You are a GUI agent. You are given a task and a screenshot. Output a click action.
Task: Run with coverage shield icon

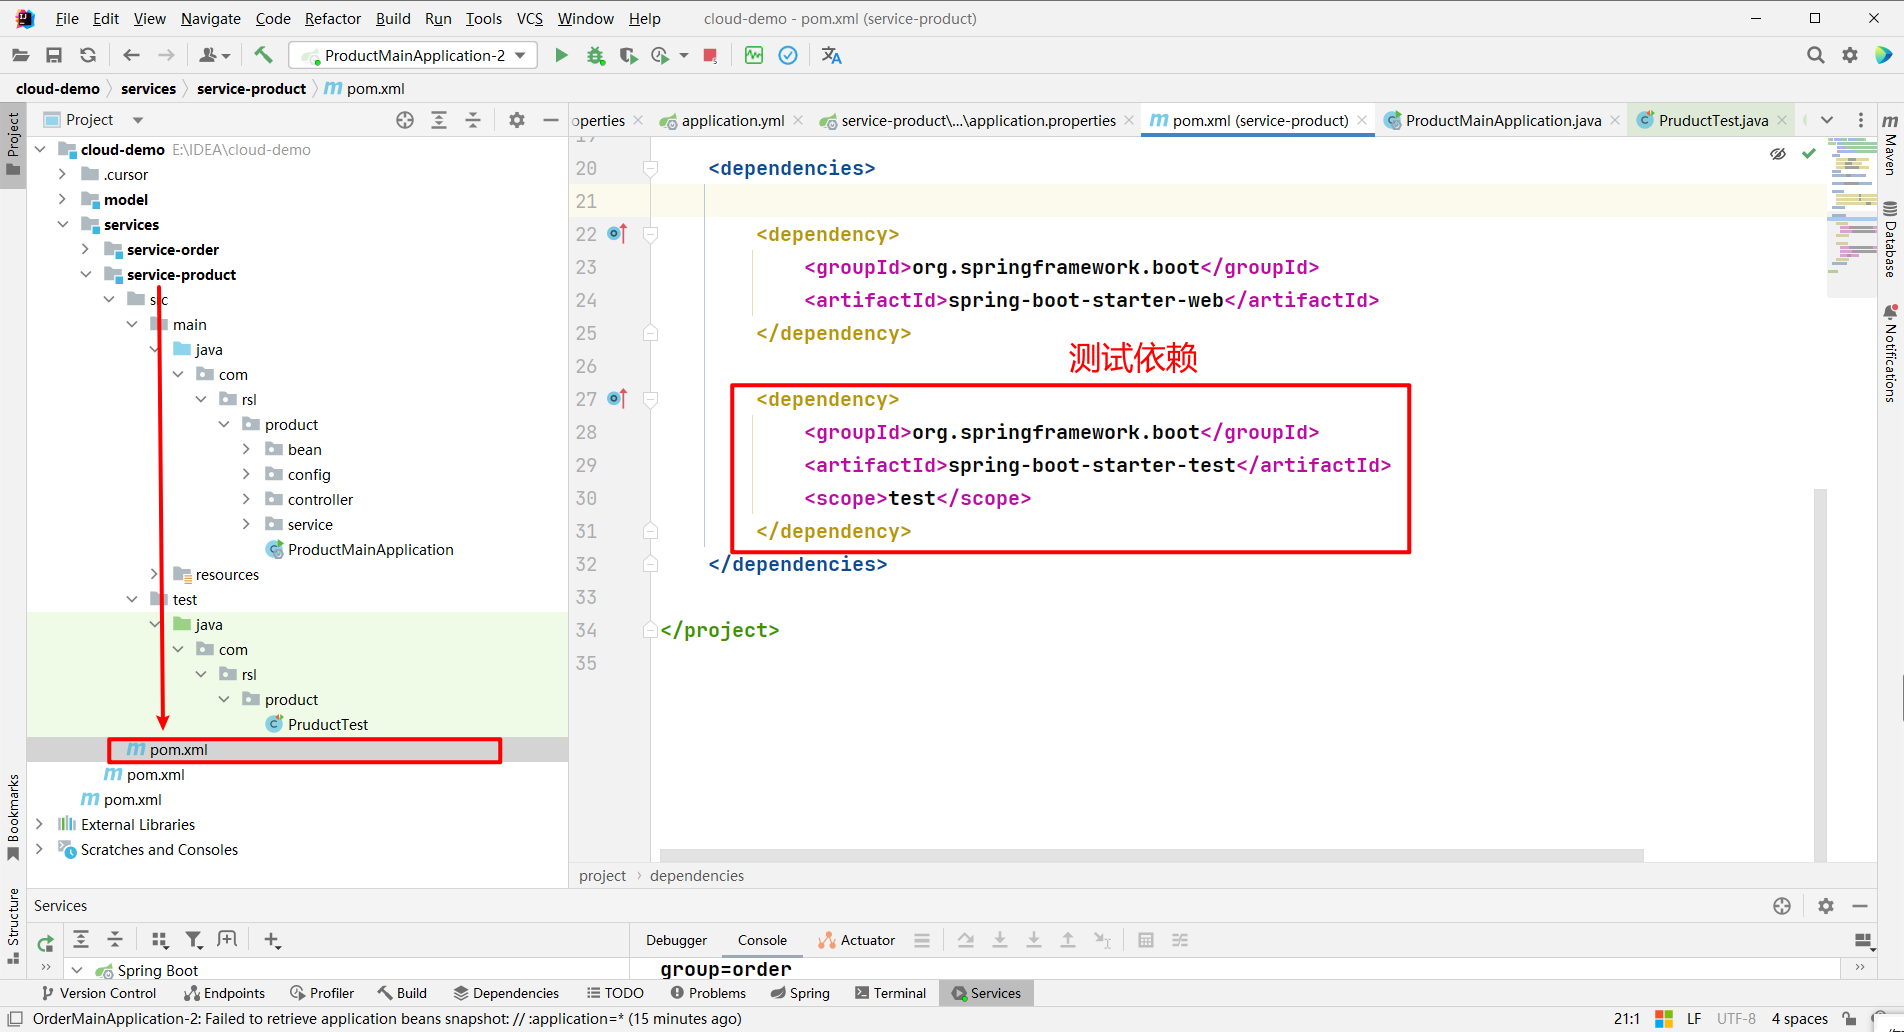tap(628, 56)
